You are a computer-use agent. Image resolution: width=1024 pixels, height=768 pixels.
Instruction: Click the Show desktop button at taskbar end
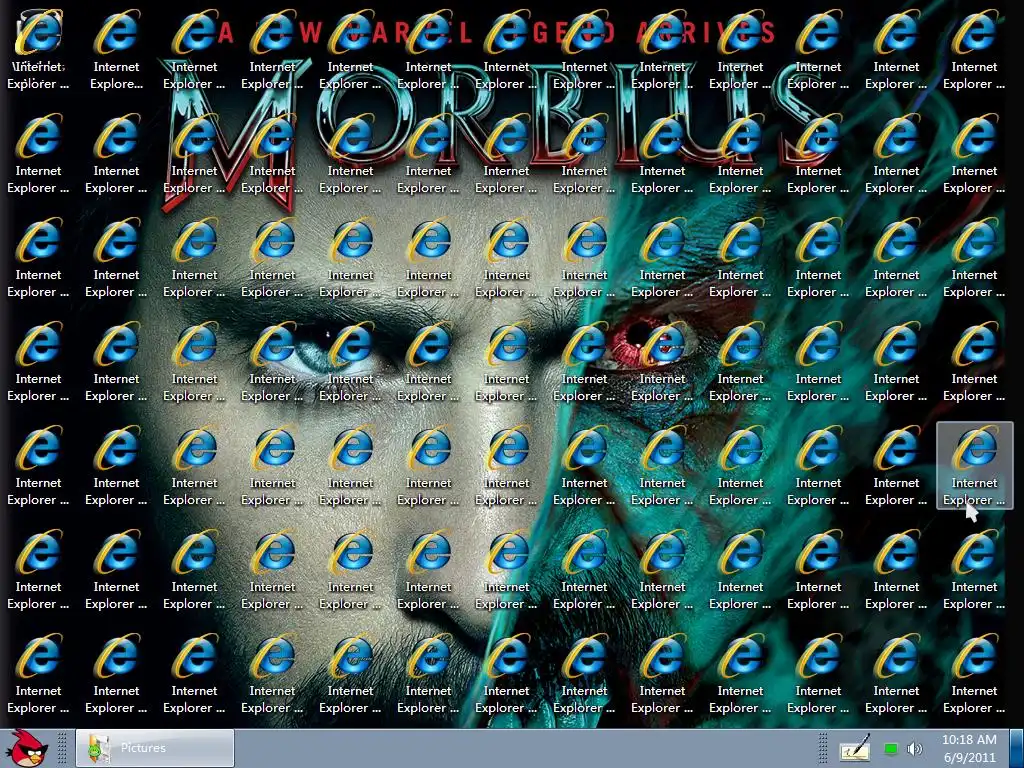pyautogui.click(x=1016, y=748)
